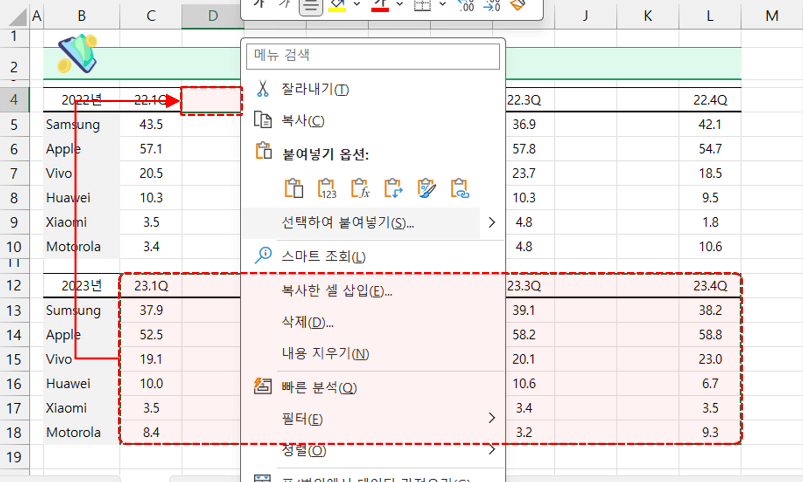Expand the 선택하여 붙여넣기 submenu arrow
This screenshot has width=803, height=482.
(492, 222)
